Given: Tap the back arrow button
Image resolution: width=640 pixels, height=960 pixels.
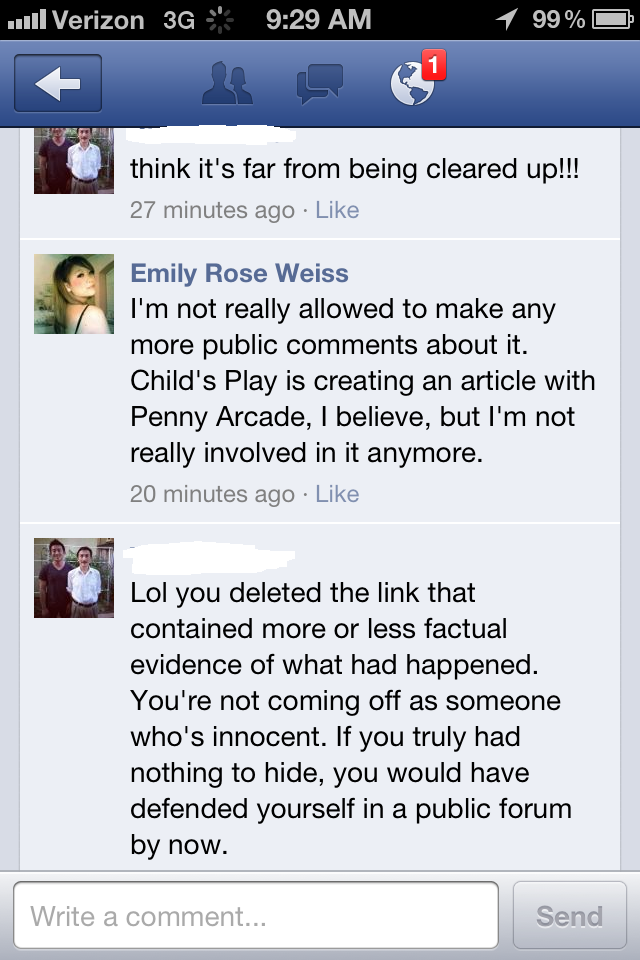Looking at the screenshot, I should [x=58, y=83].
